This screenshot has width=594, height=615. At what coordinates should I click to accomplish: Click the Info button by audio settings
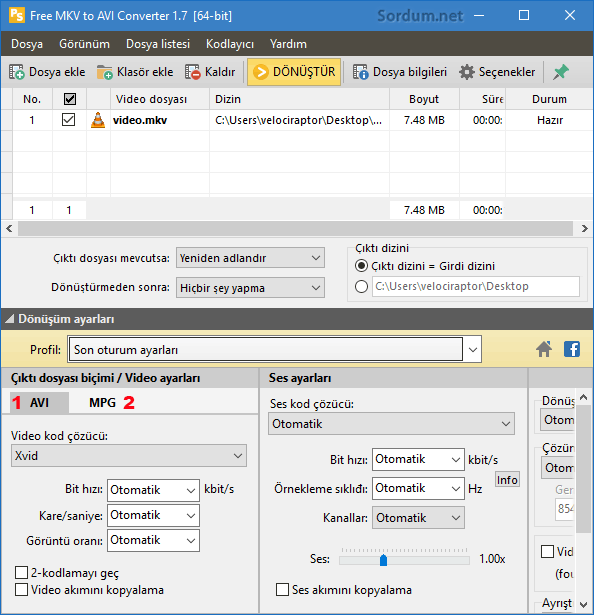[507, 479]
